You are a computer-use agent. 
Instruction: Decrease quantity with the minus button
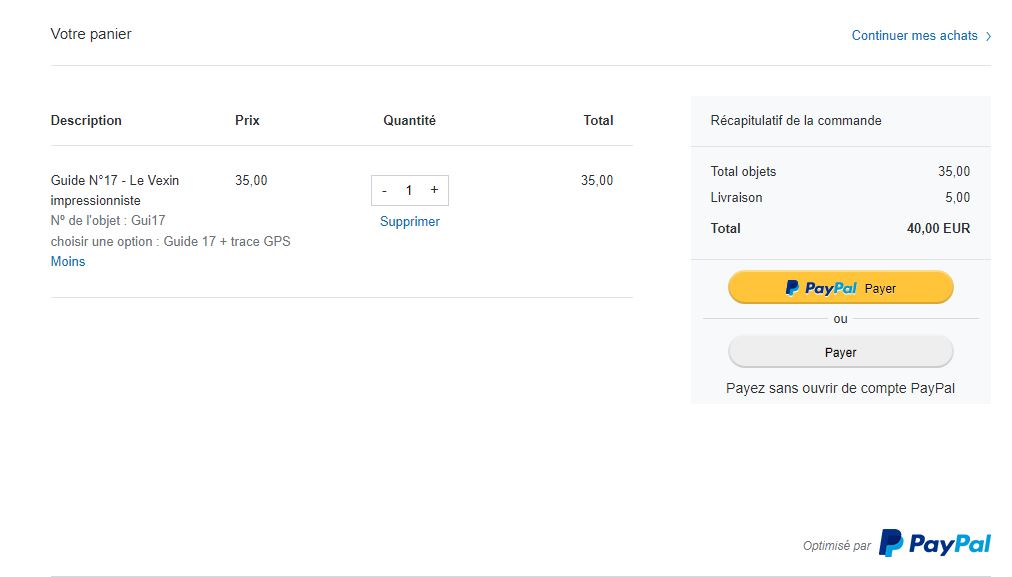[x=384, y=190]
